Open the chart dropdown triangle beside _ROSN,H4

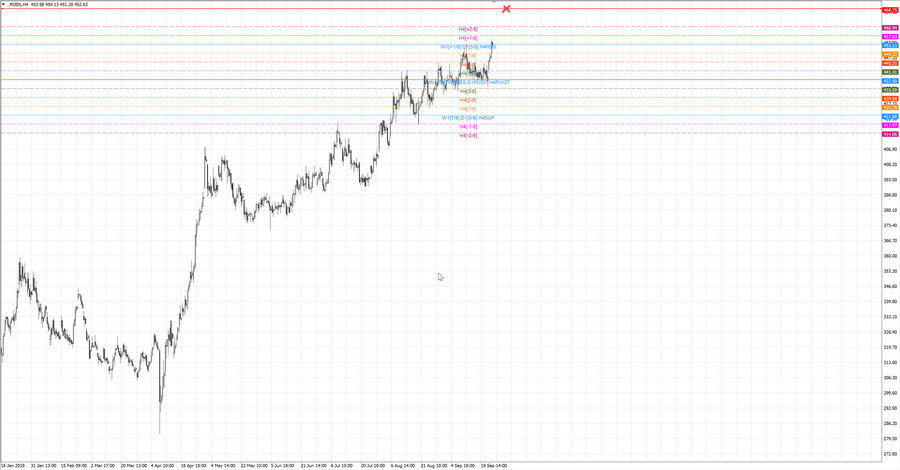coord(3,4)
